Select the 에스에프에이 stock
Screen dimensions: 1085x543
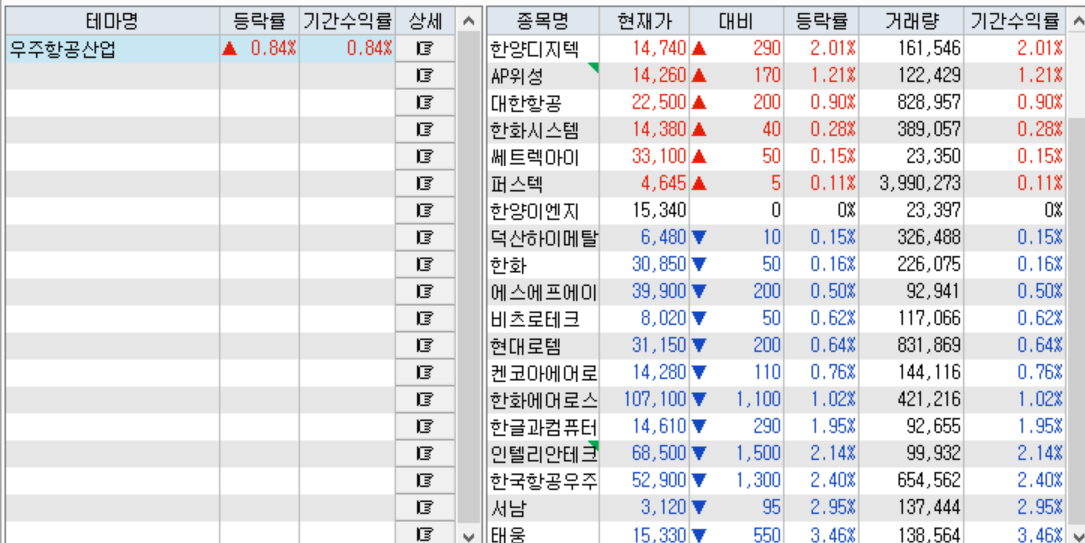[x=544, y=291]
